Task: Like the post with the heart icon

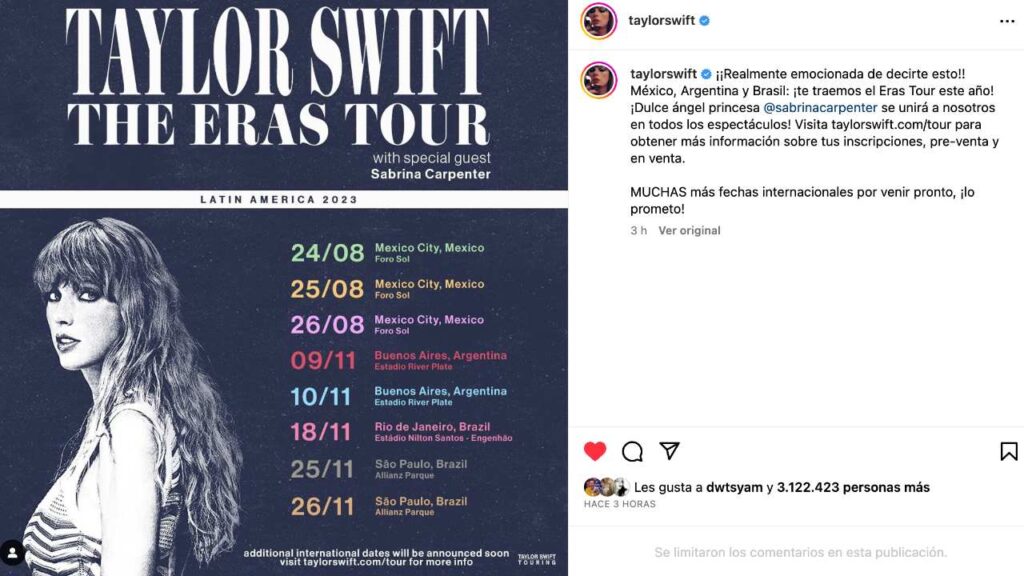Action: pos(595,451)
